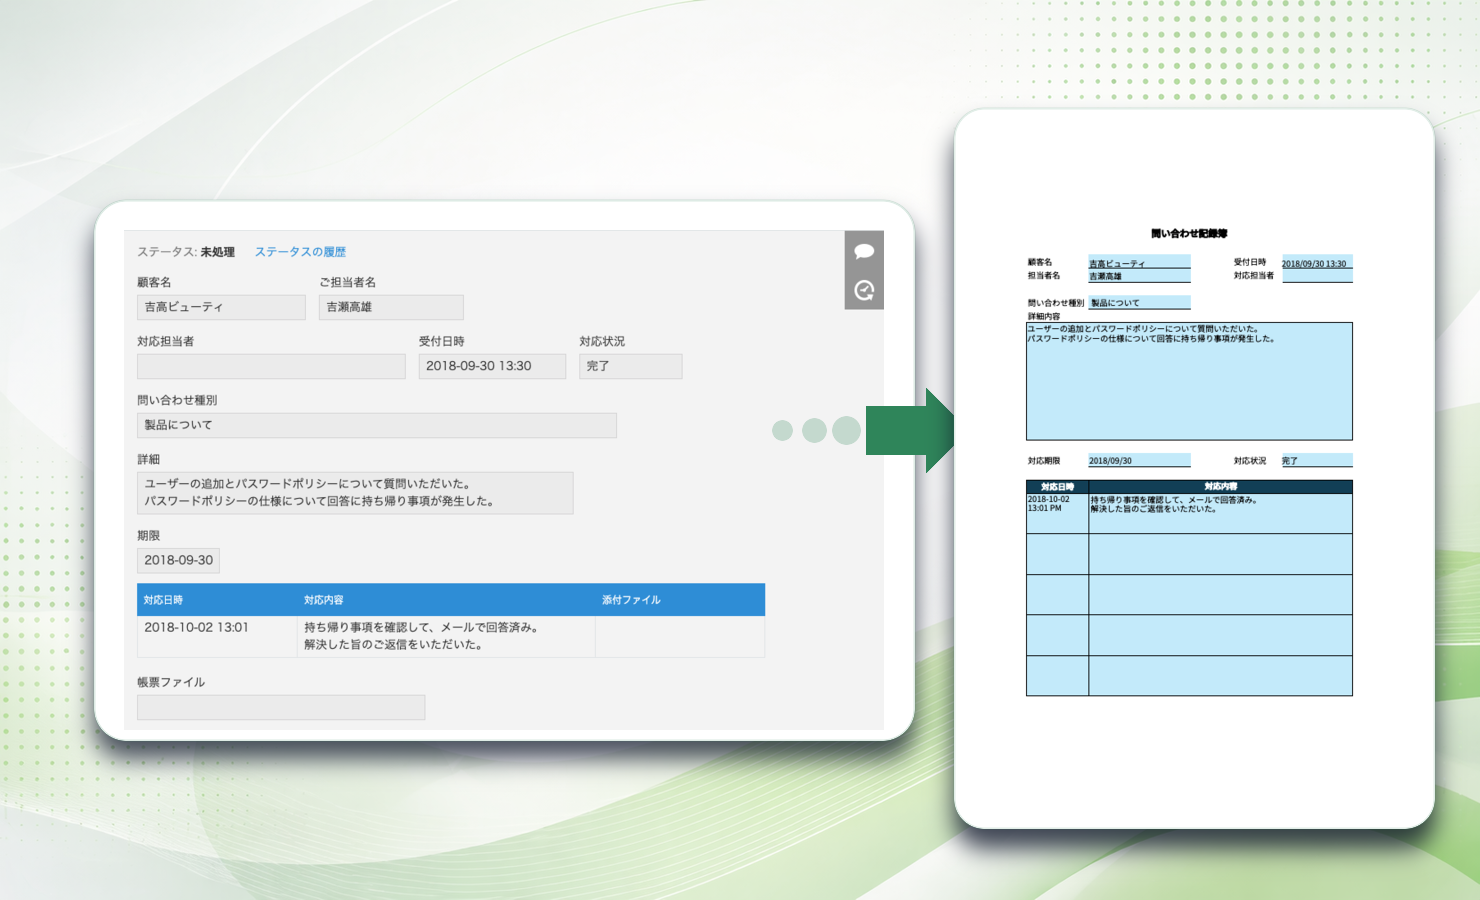Screen dimensions: 1480x900
Task: Click report 担当者名 value 吉瀬高雄
Action: point(1139,276)
